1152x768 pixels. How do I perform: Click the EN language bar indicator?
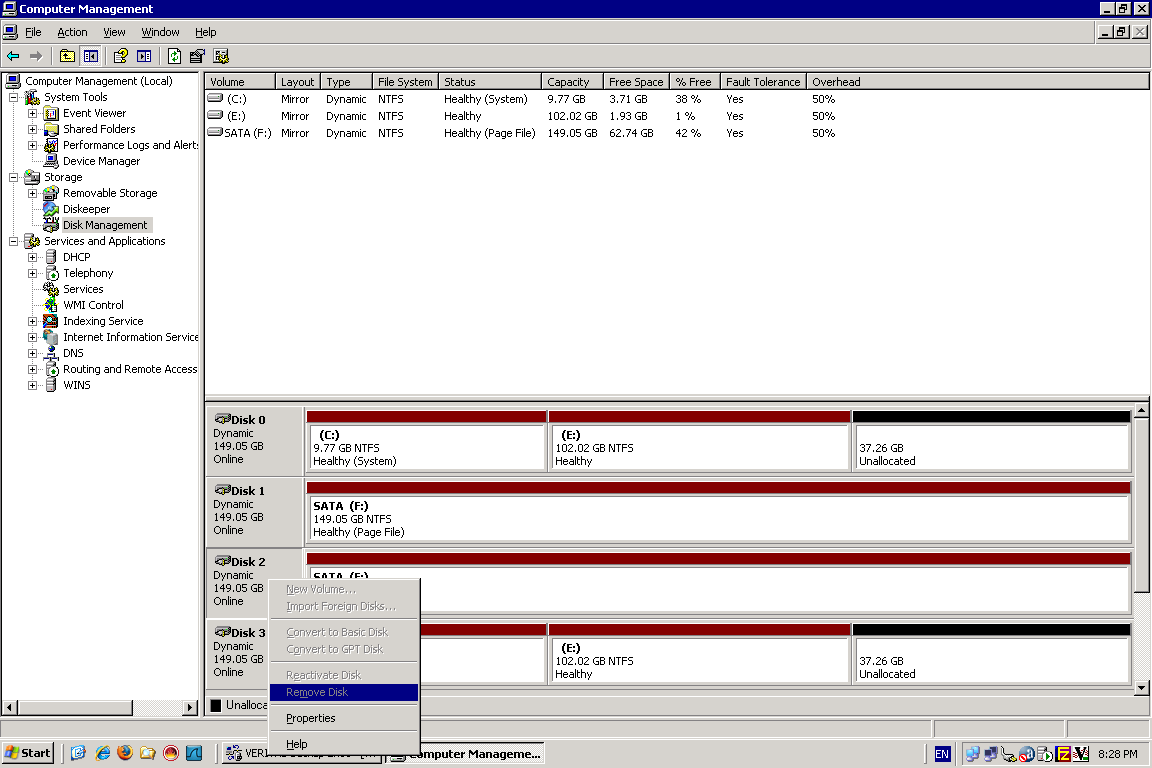942,754
